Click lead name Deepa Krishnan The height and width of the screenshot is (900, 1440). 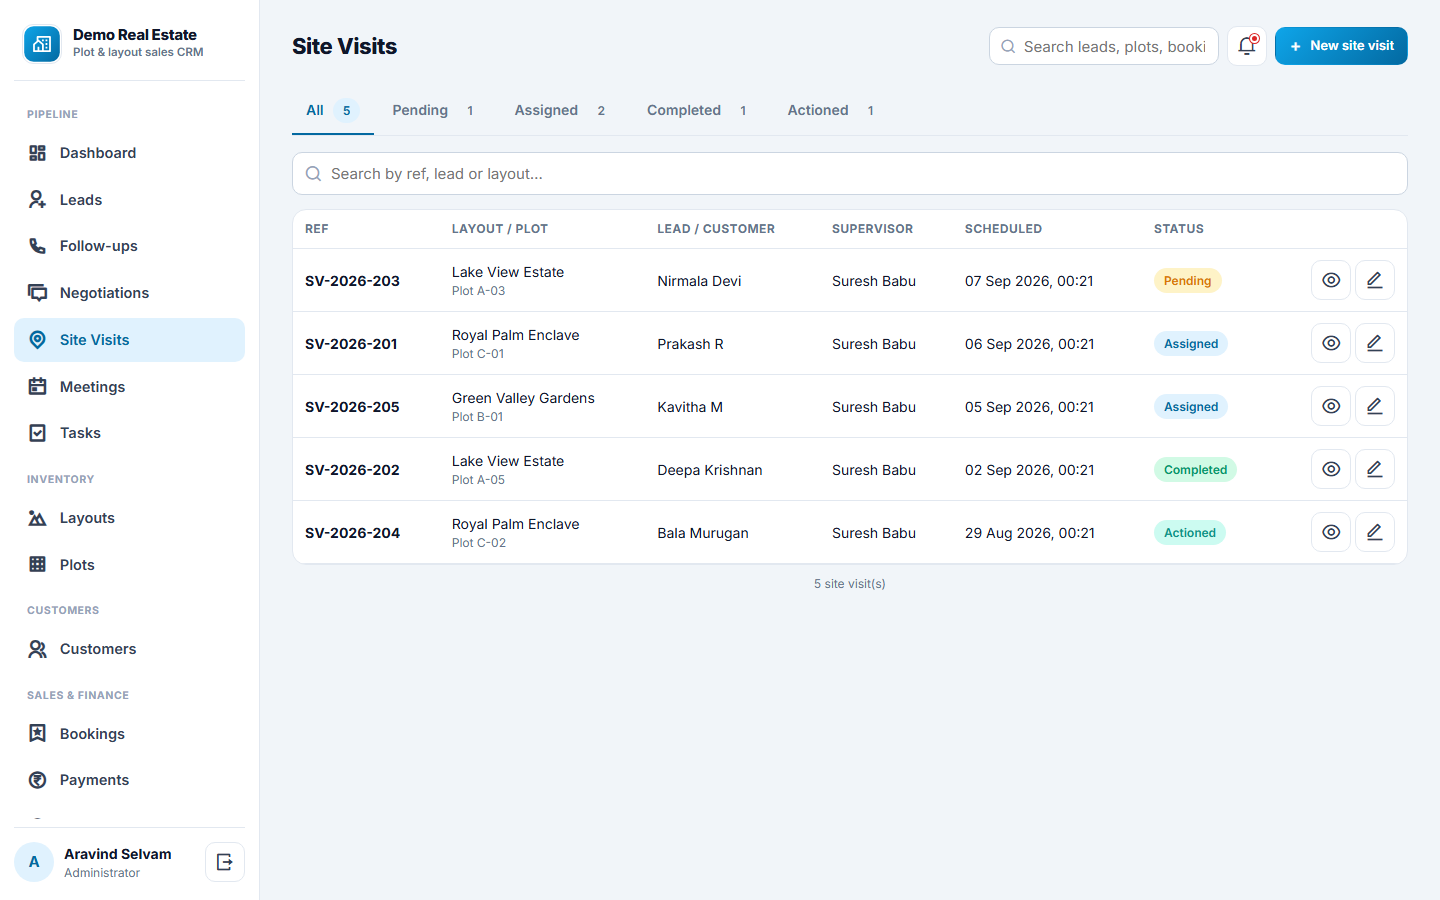pos(710,470)
